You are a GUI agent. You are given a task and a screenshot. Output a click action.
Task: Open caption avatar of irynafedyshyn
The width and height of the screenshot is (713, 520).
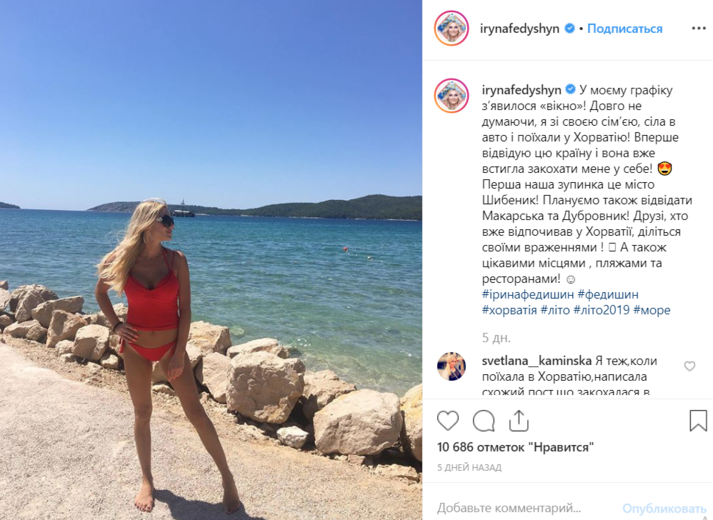(451, 95)
